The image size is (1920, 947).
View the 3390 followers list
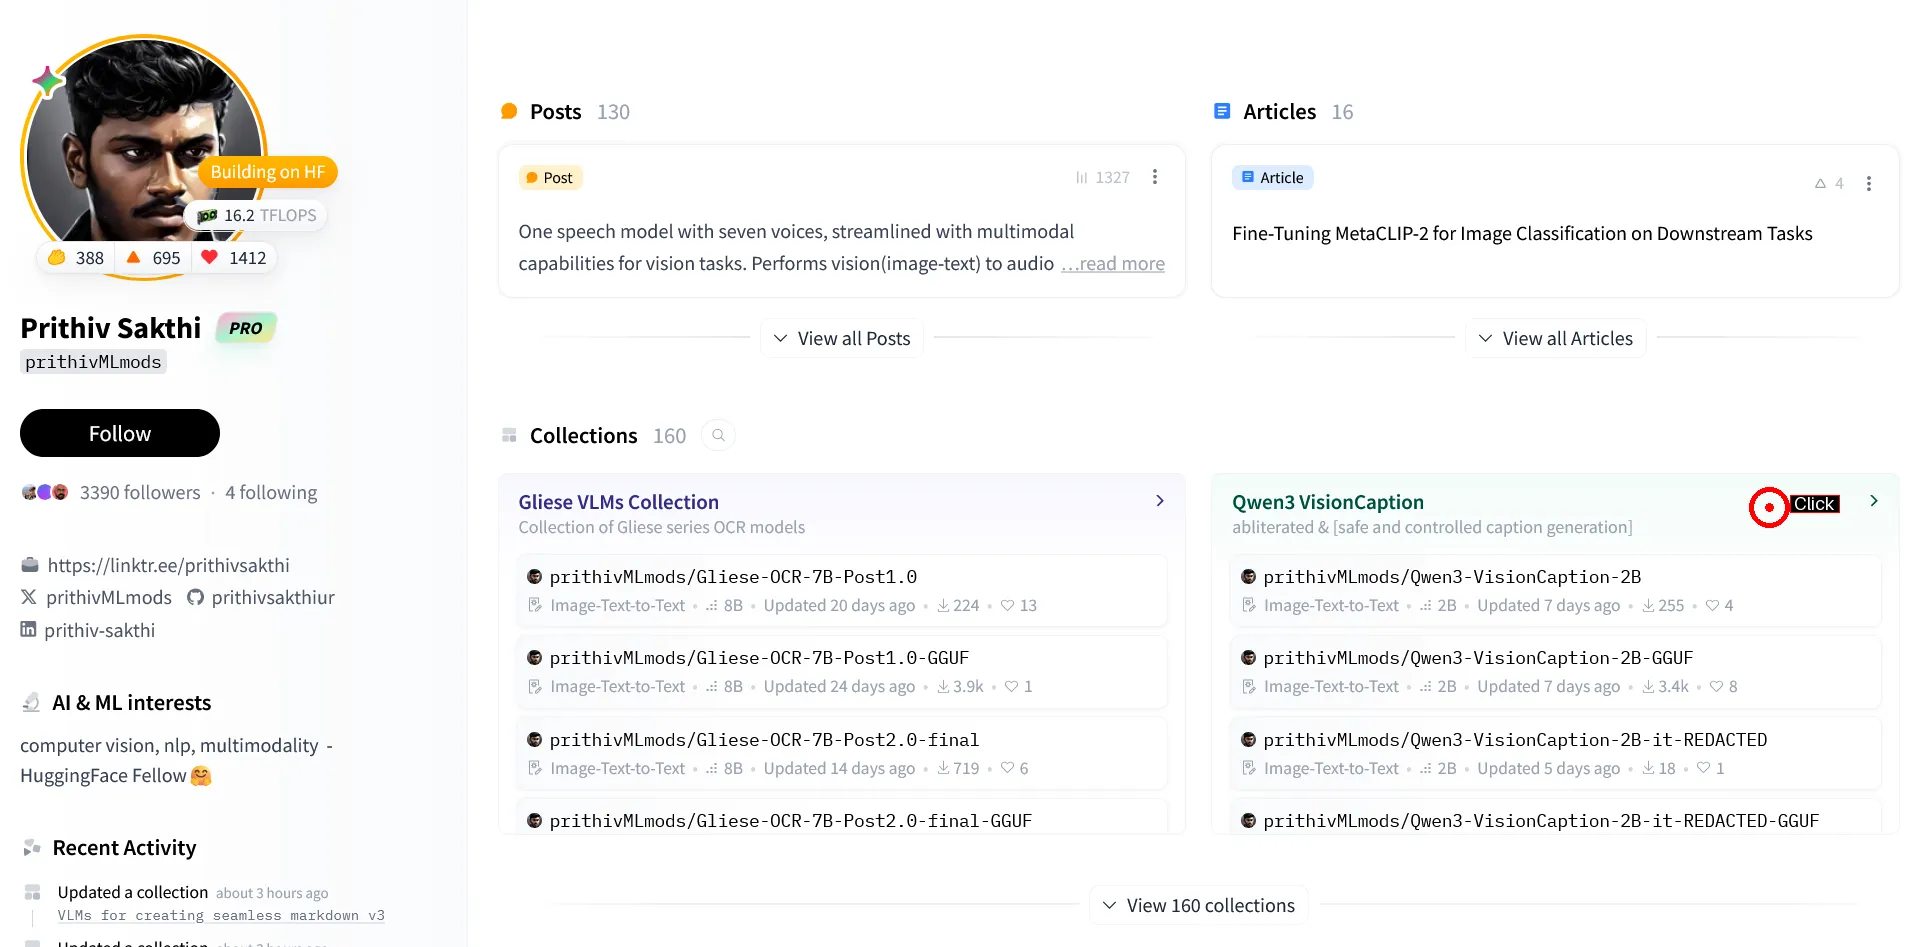[x=140, y=493]
